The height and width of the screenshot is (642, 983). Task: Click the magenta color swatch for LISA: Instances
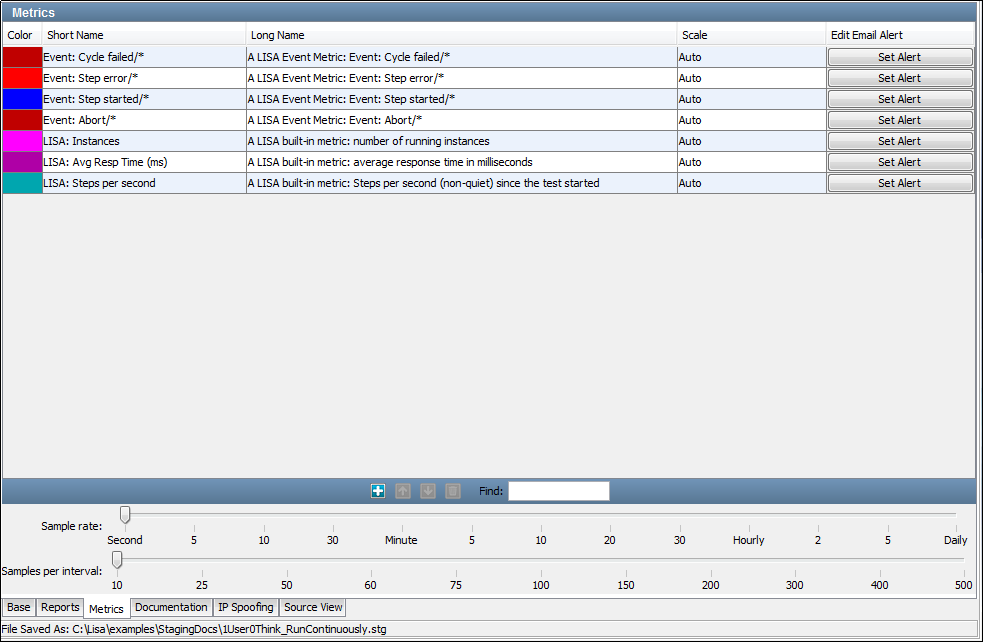pyautogui.click(x=22, y=141)
